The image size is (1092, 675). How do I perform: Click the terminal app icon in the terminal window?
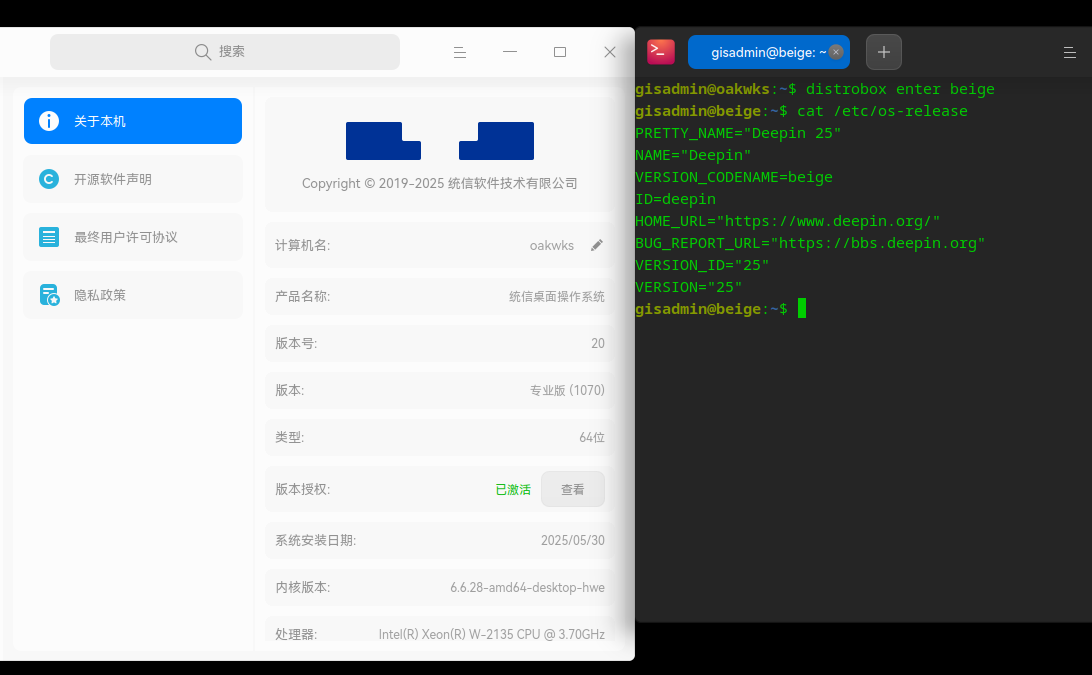(x=661, y=52)
